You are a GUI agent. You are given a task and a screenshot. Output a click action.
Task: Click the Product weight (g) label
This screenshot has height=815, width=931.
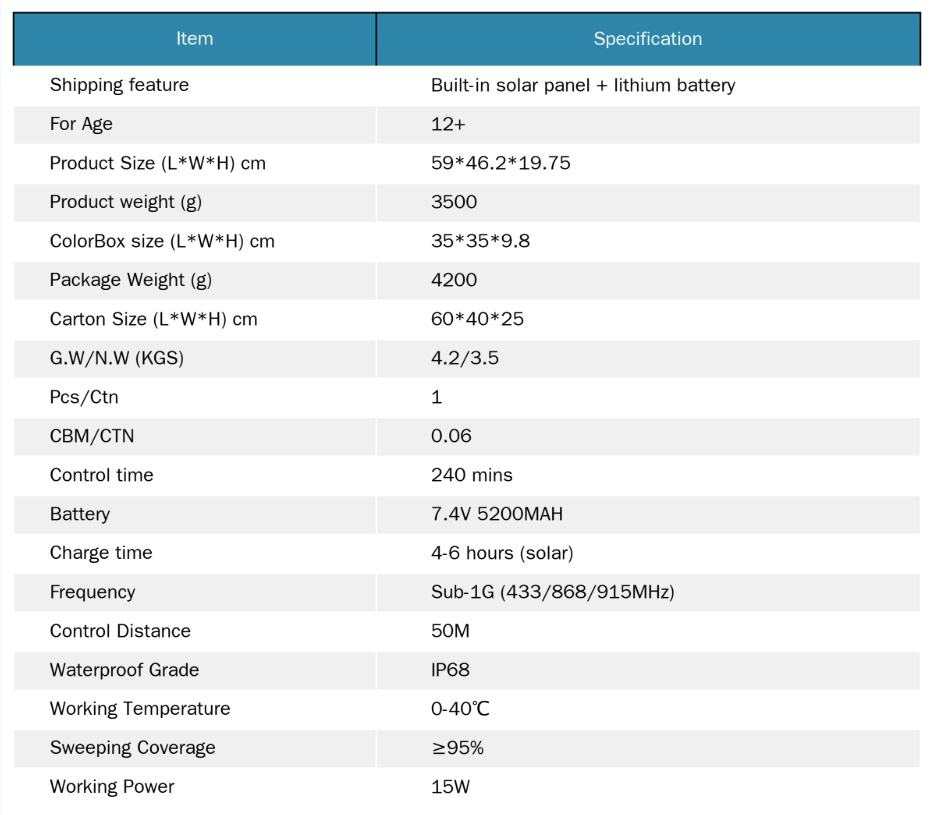pyautogui.click(x=125, y=202)
